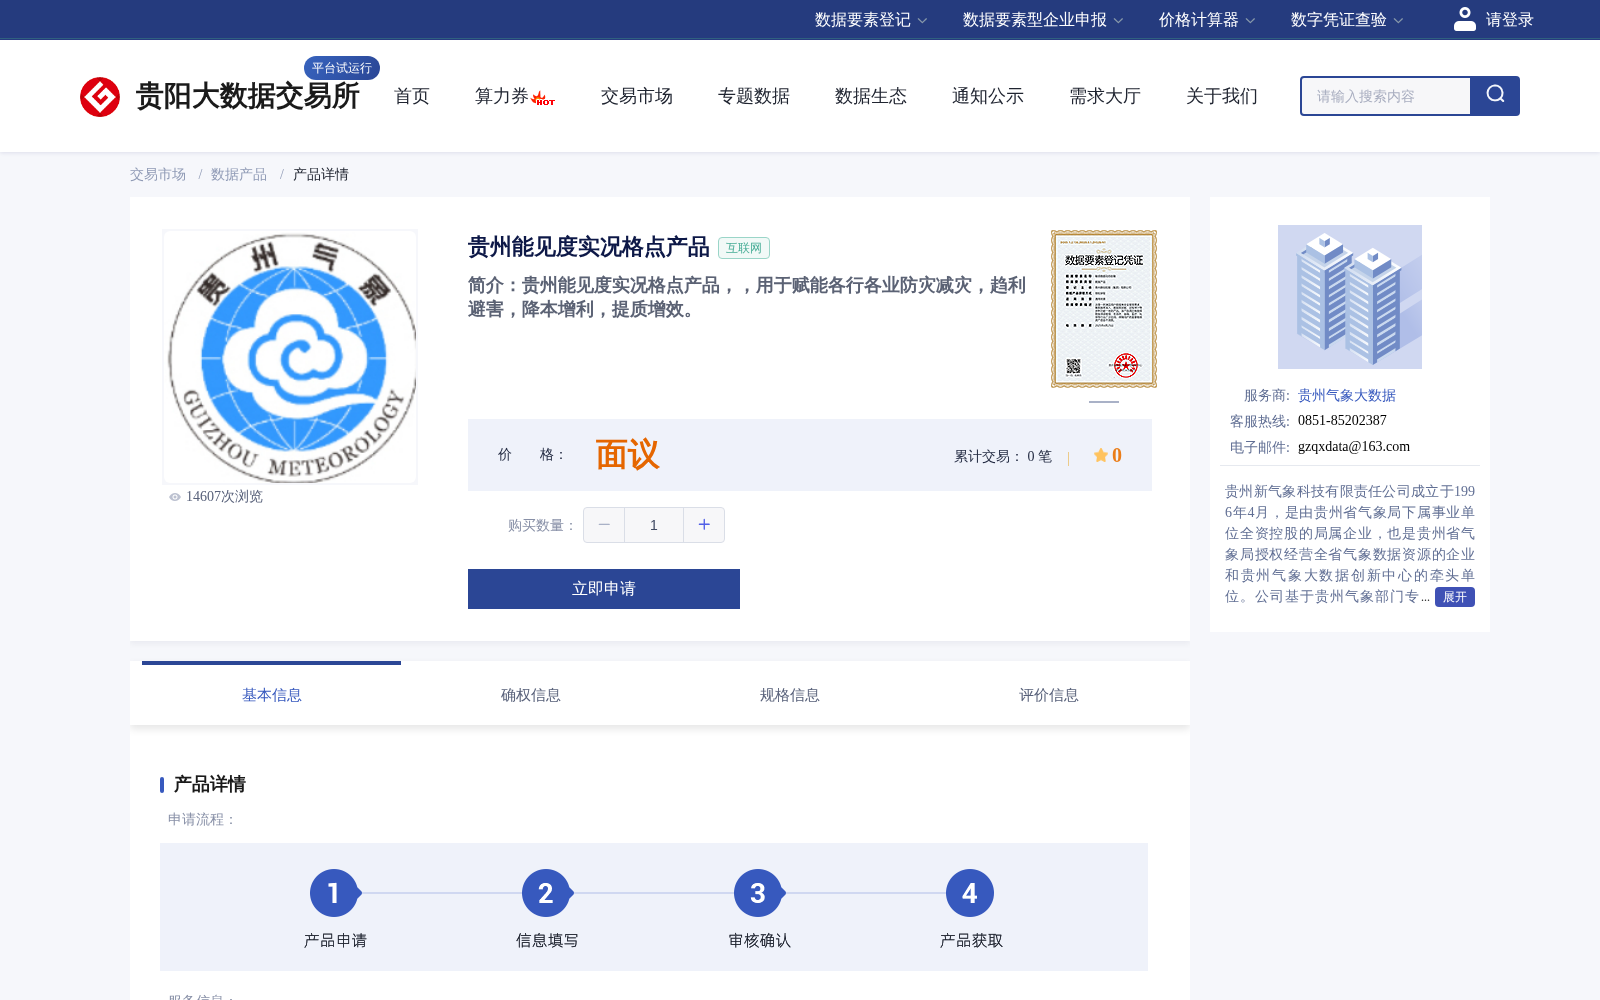This screenshot has height=1000, width=1600.
Task: Click 数据产品 breadcrumb link
Action: tap(239, 175)
